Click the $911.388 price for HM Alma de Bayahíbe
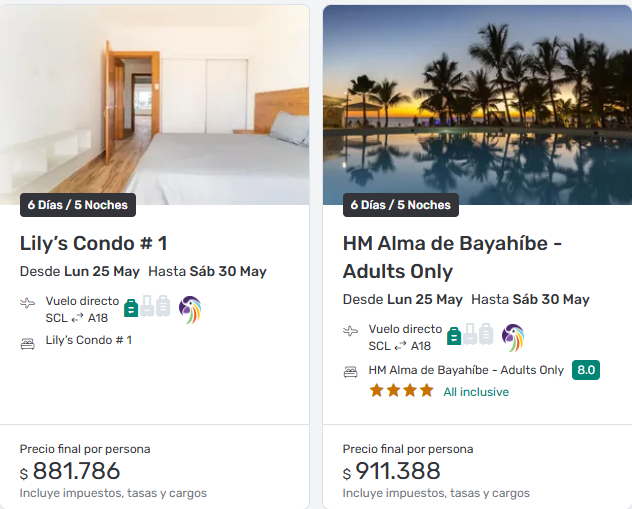This screenshot has height=509, width=632. tap(399, 471)
